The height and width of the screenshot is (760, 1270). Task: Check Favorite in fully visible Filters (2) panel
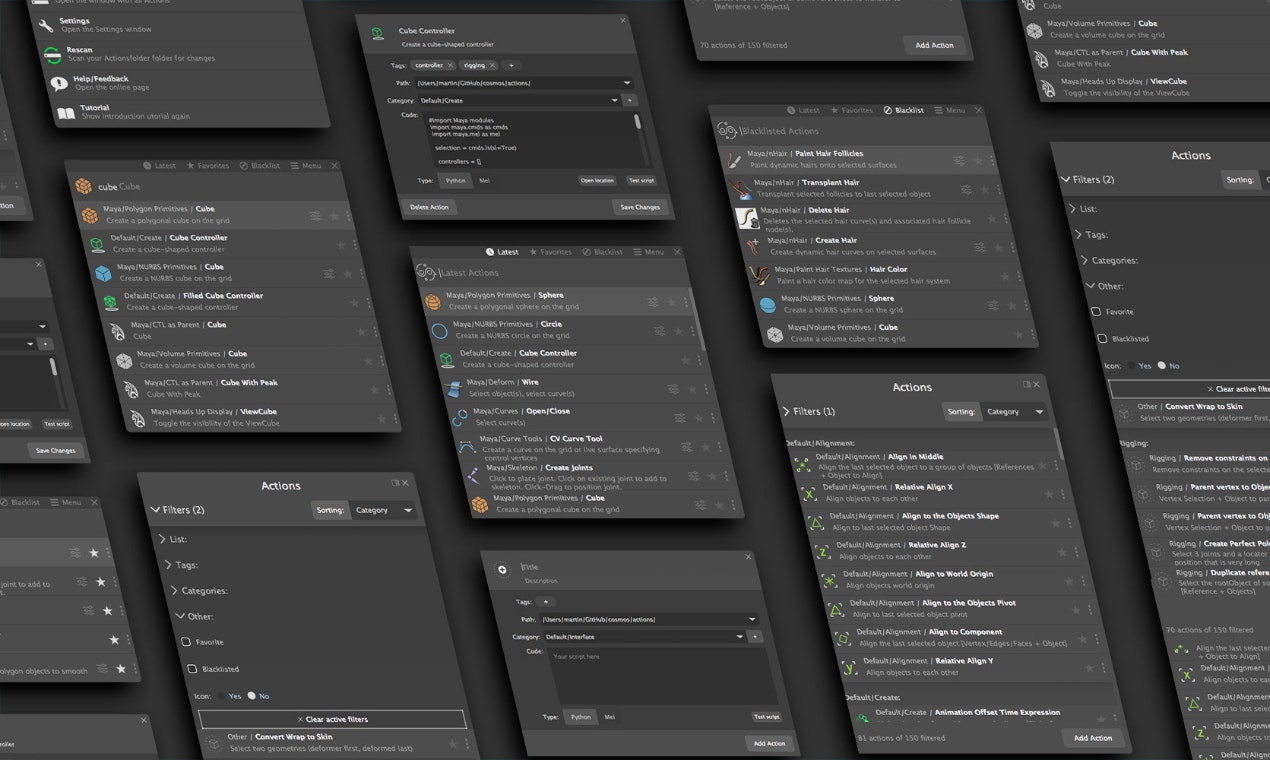coord(186,642)
